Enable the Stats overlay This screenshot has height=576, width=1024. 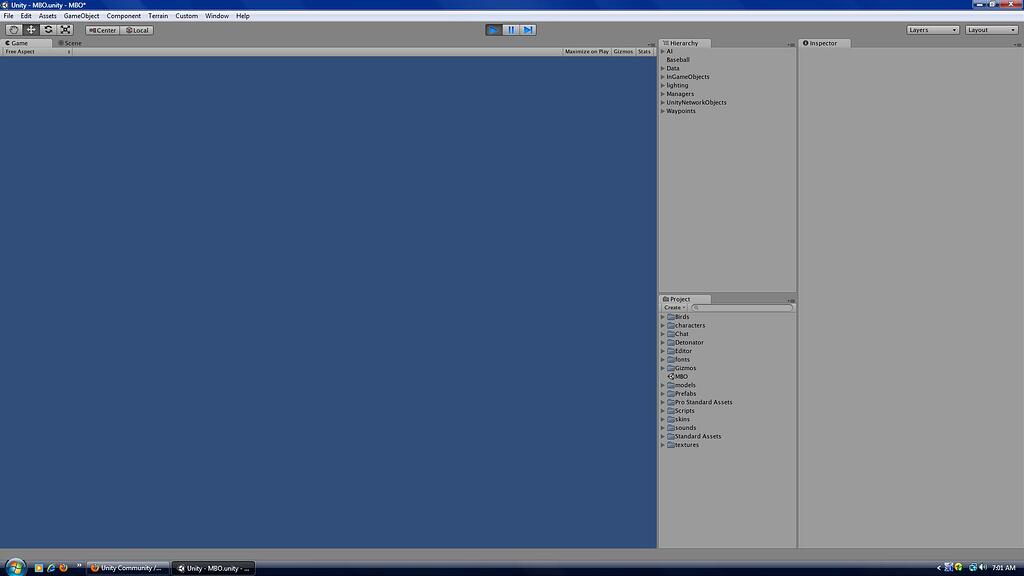click(x=643, y=51)
